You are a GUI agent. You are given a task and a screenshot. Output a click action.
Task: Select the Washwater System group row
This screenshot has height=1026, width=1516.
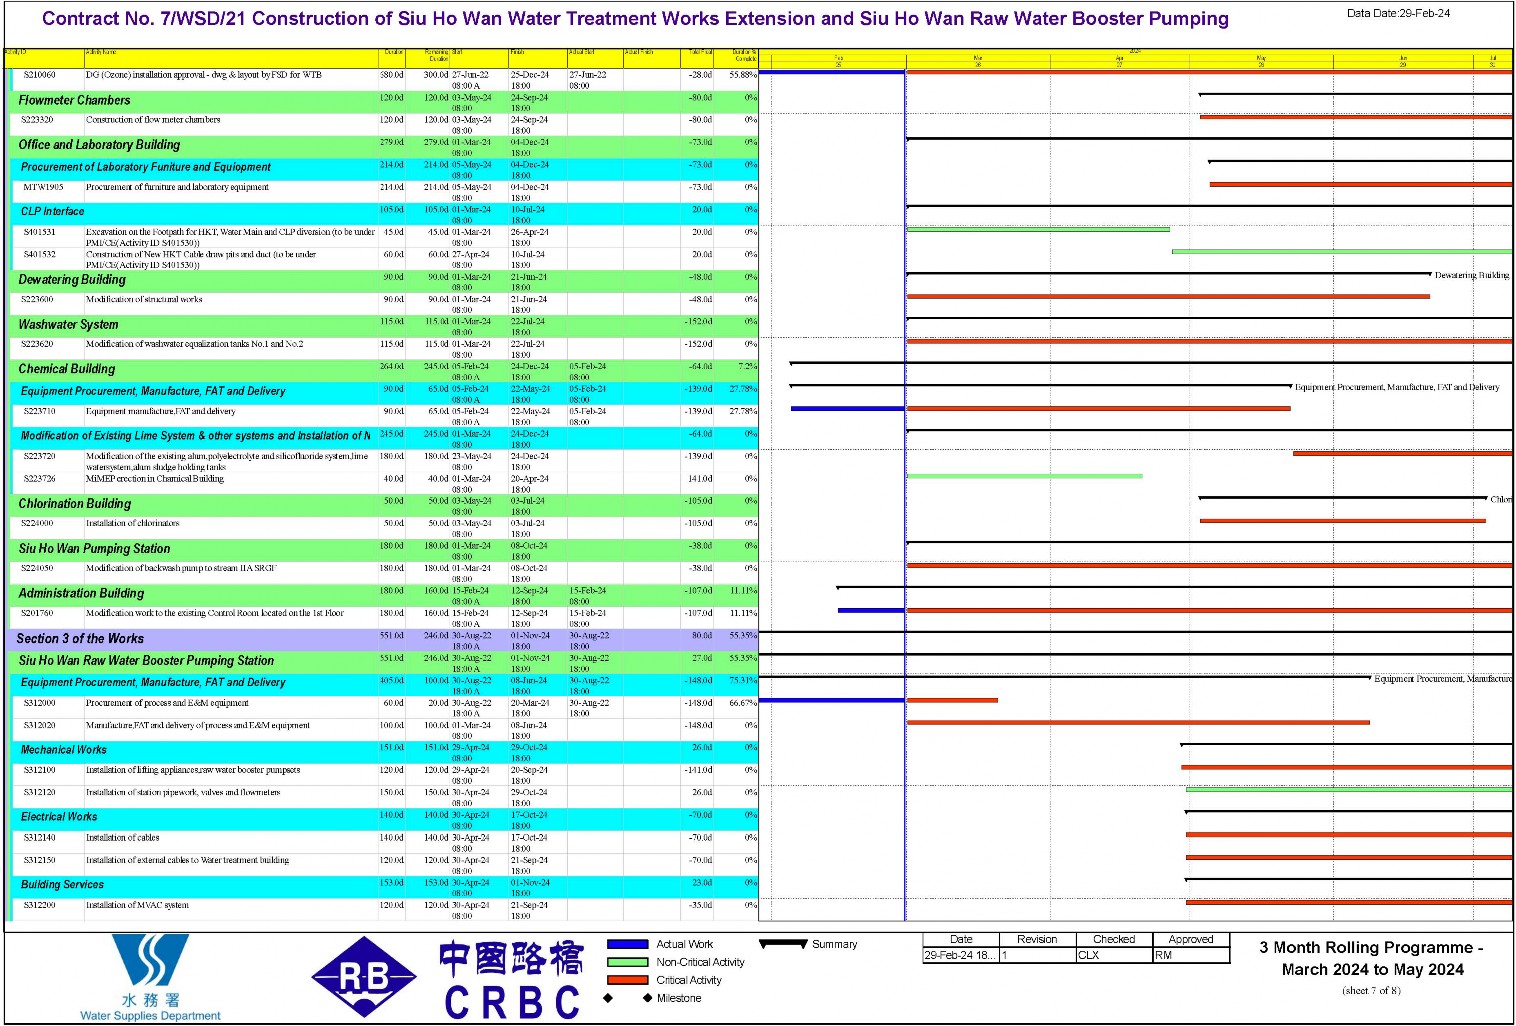point(381,325)
